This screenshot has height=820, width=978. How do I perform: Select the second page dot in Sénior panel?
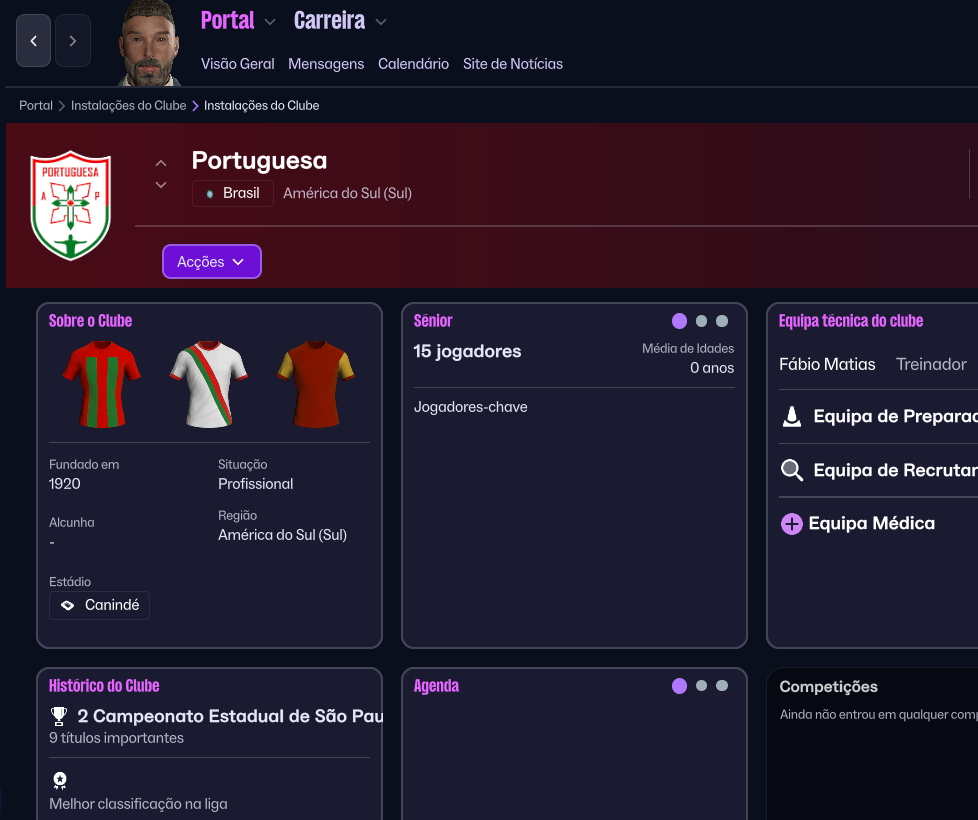(x=701, y=321)
